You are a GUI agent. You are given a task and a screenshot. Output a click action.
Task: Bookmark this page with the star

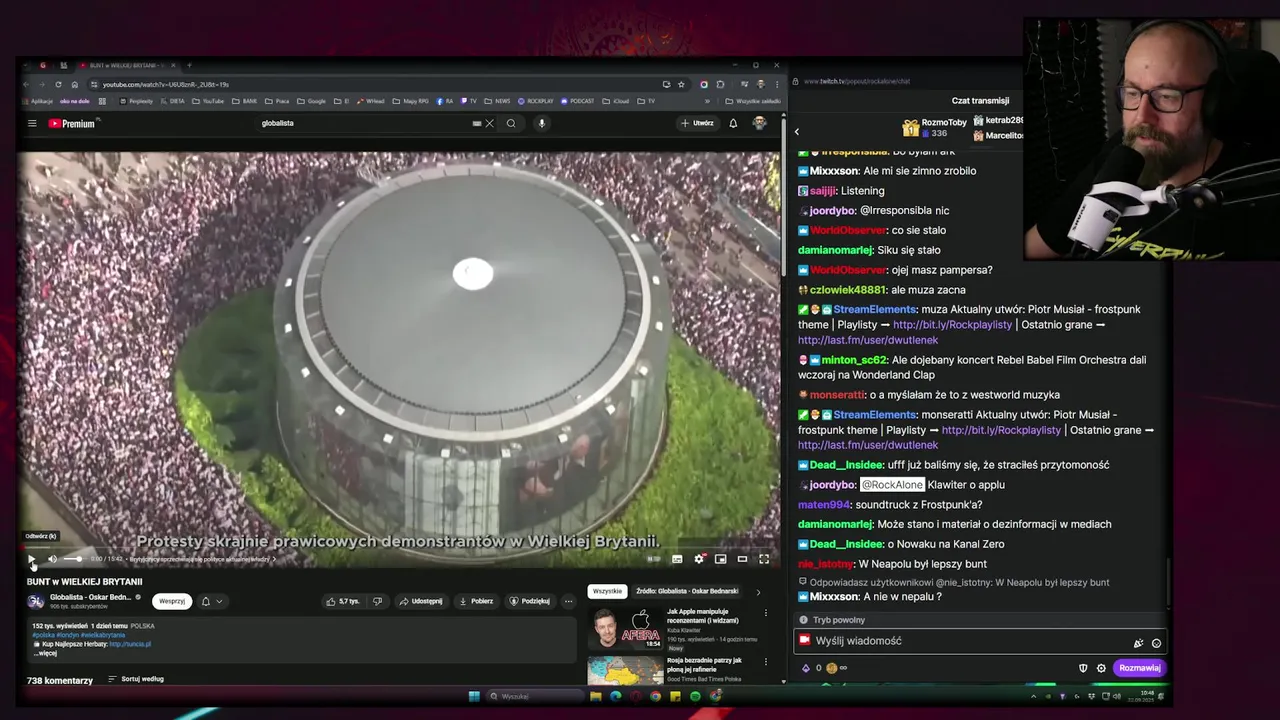tap(681, 84)
